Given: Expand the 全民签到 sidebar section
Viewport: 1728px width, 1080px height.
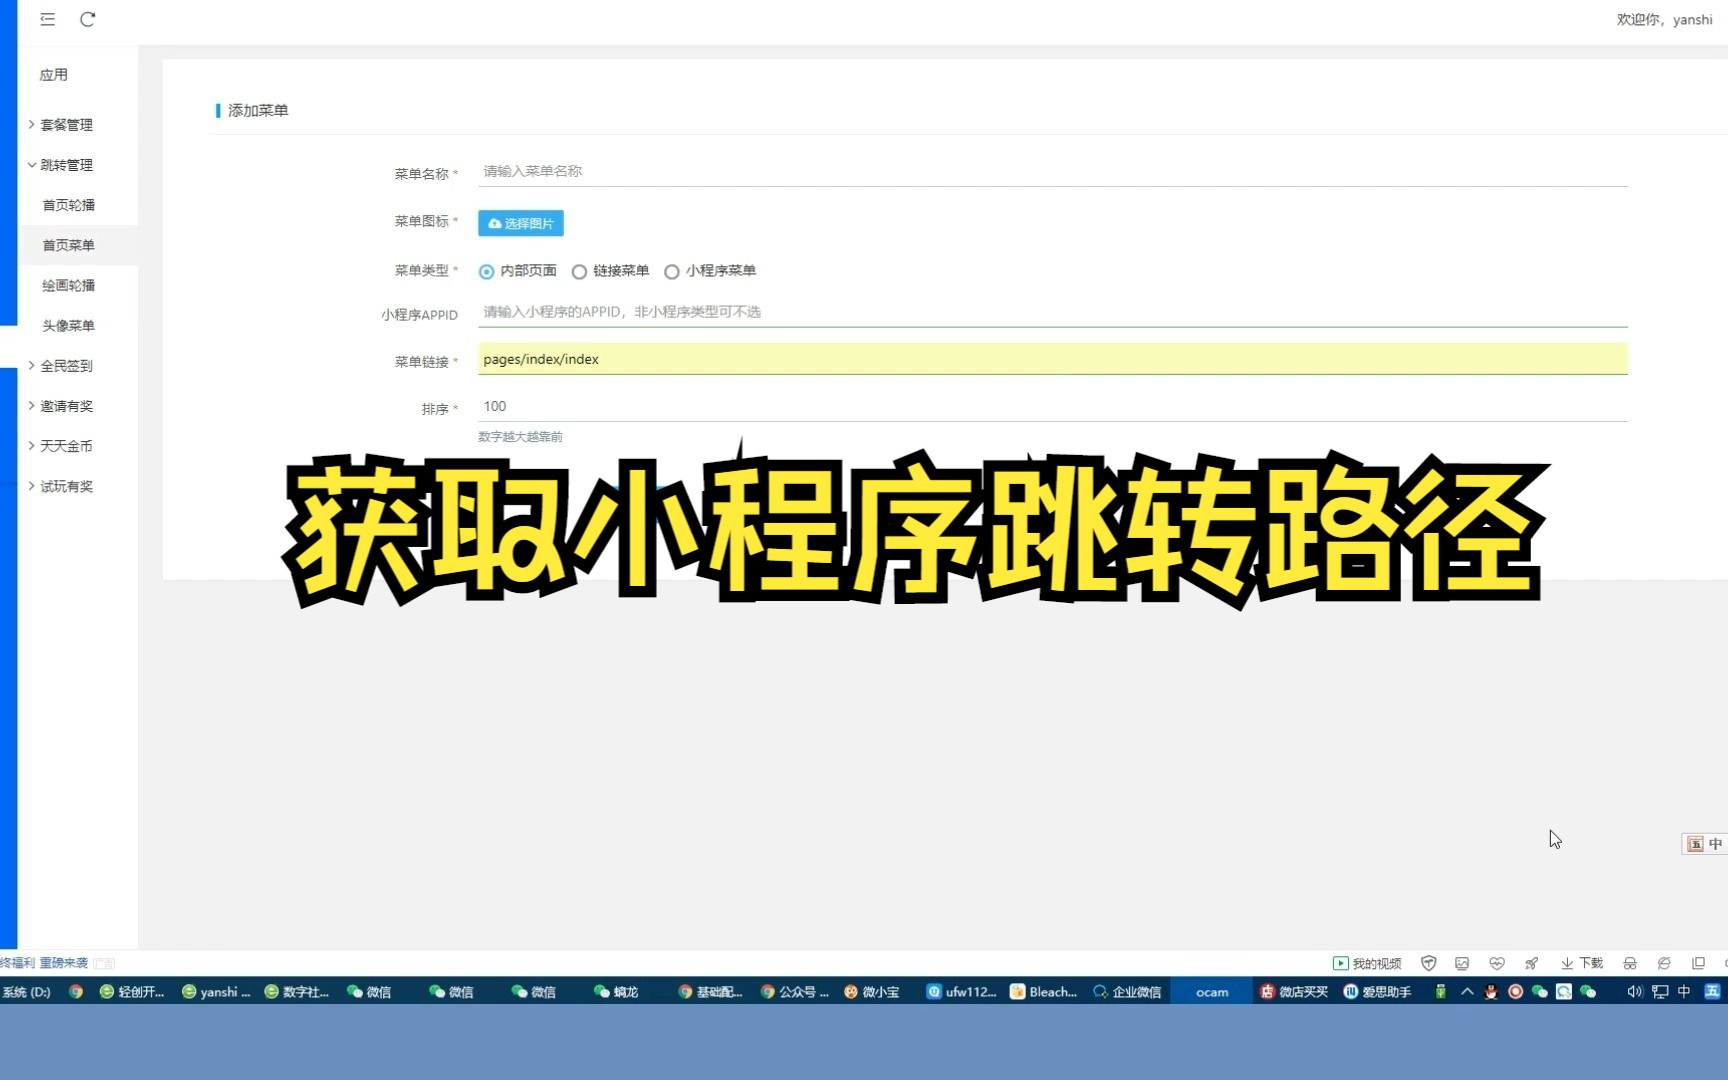Looking at the screenshot, I should click(x=66, y=365).
